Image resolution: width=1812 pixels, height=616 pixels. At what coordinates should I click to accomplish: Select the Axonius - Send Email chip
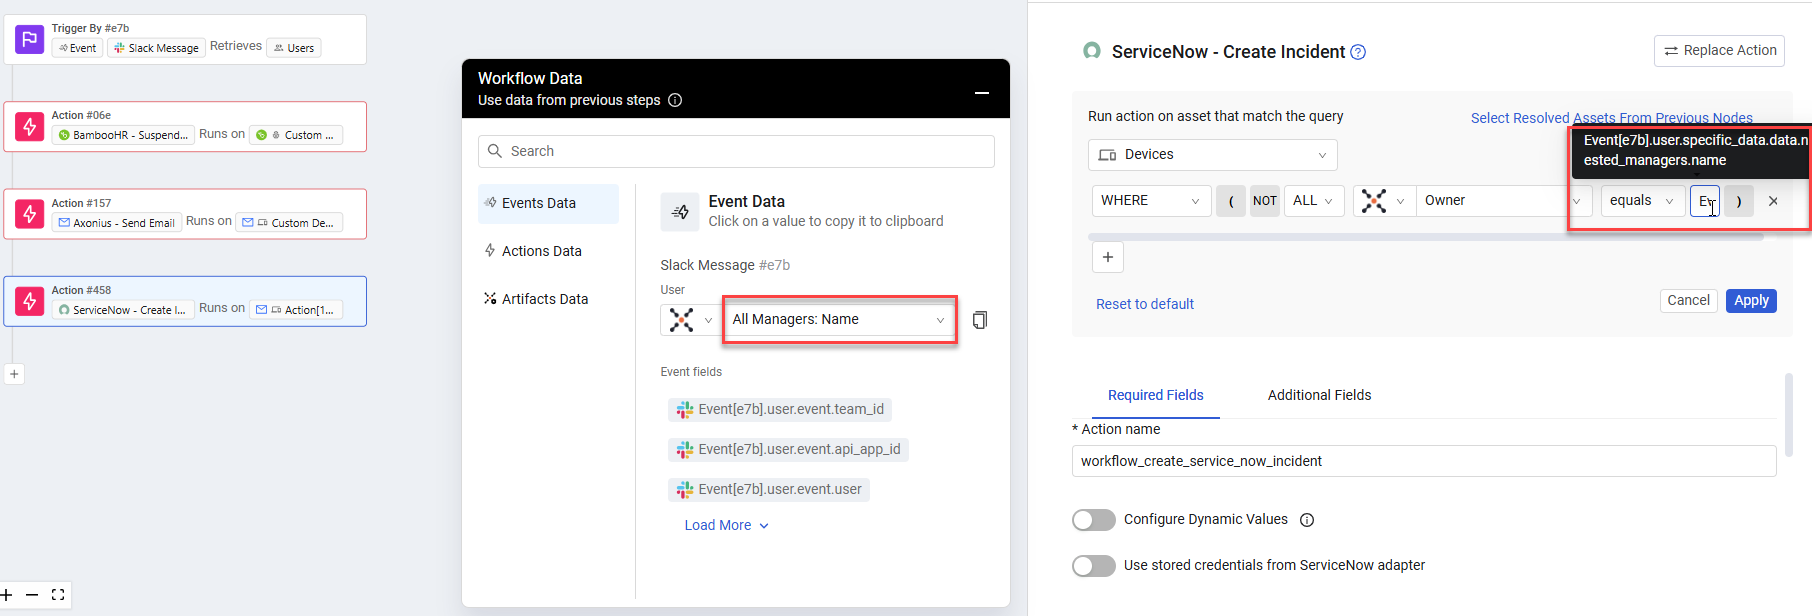(116, 223)
